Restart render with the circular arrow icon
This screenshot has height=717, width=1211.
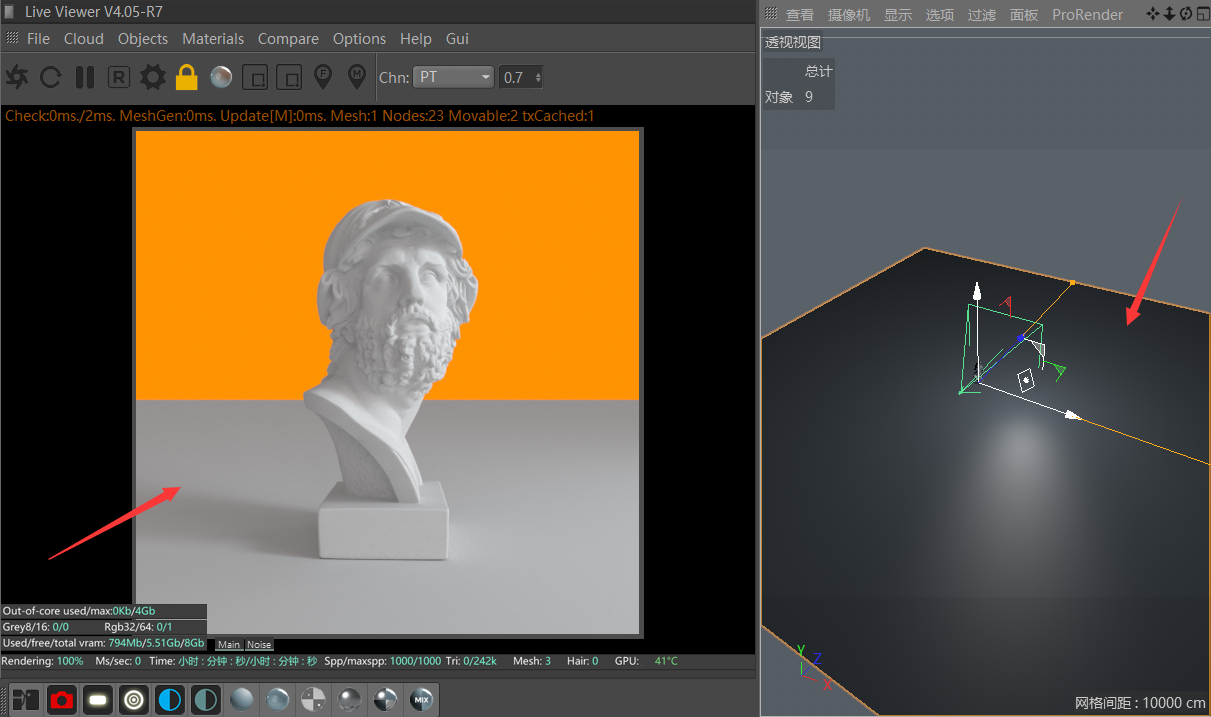tap(50, 77)
